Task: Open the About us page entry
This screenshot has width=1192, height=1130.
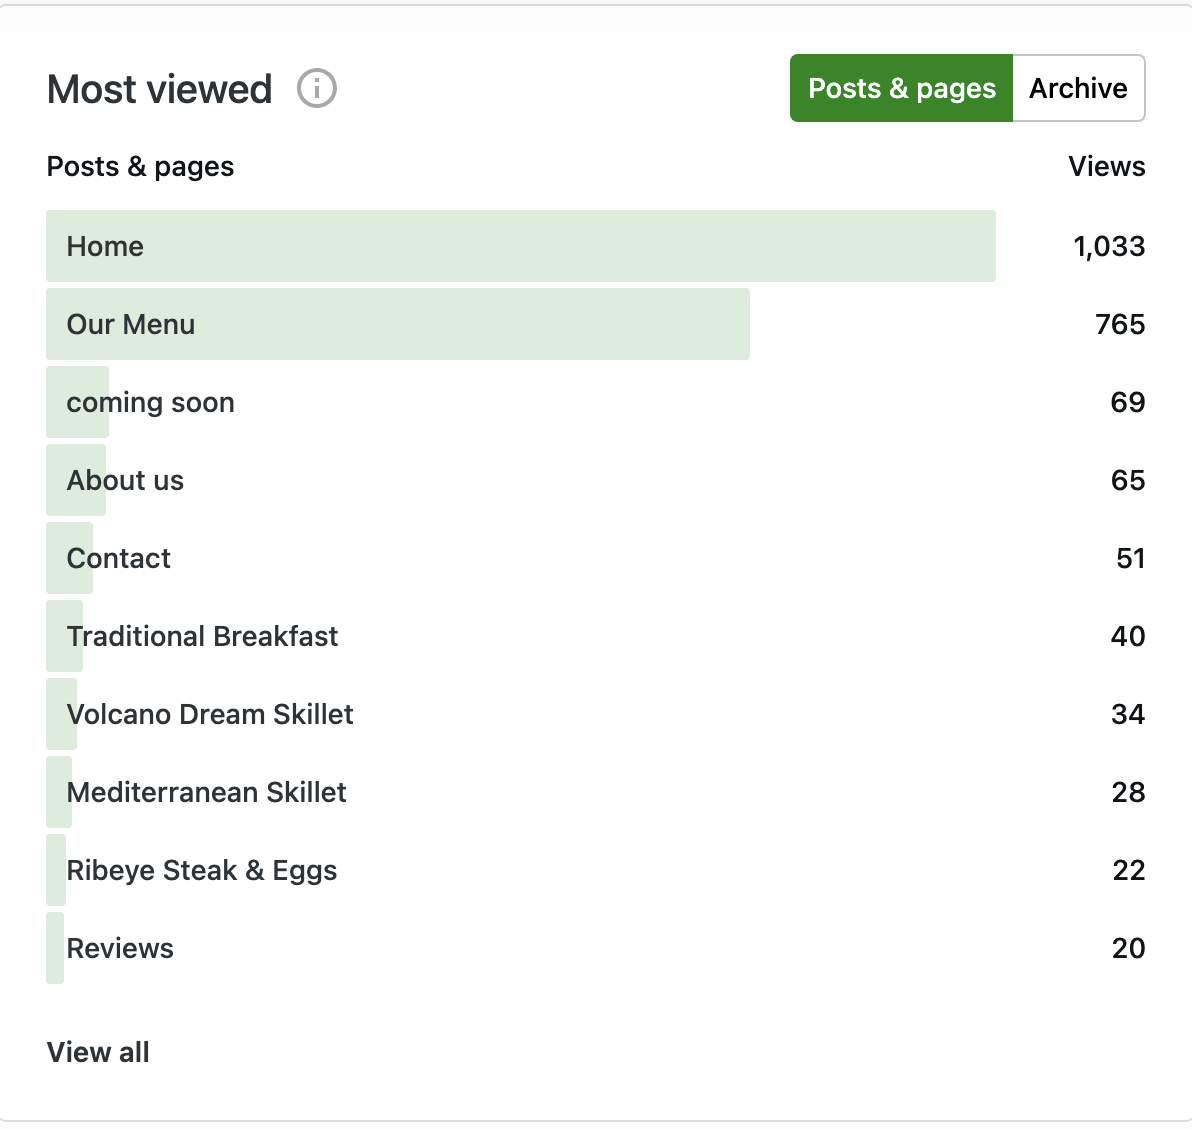Action: [x=126, y=481]
